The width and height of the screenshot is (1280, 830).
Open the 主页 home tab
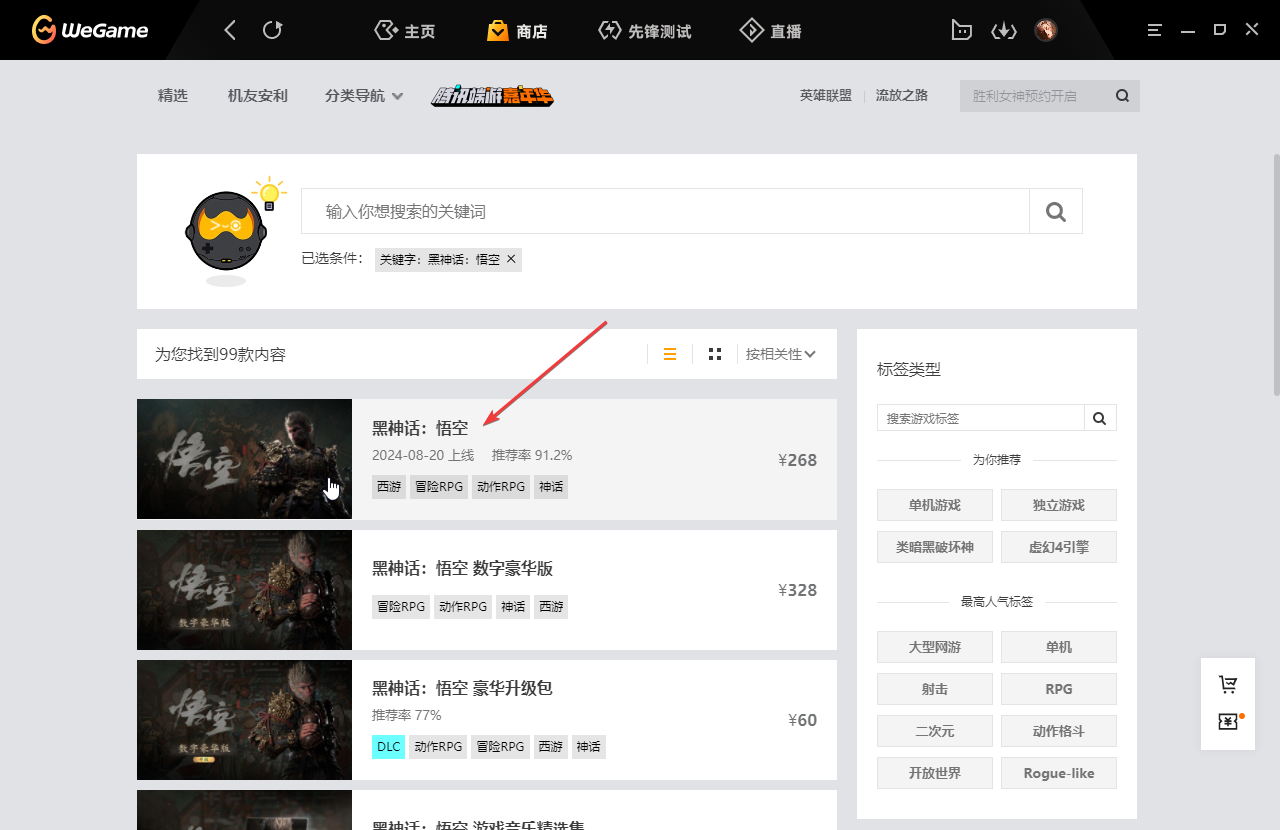404,31
